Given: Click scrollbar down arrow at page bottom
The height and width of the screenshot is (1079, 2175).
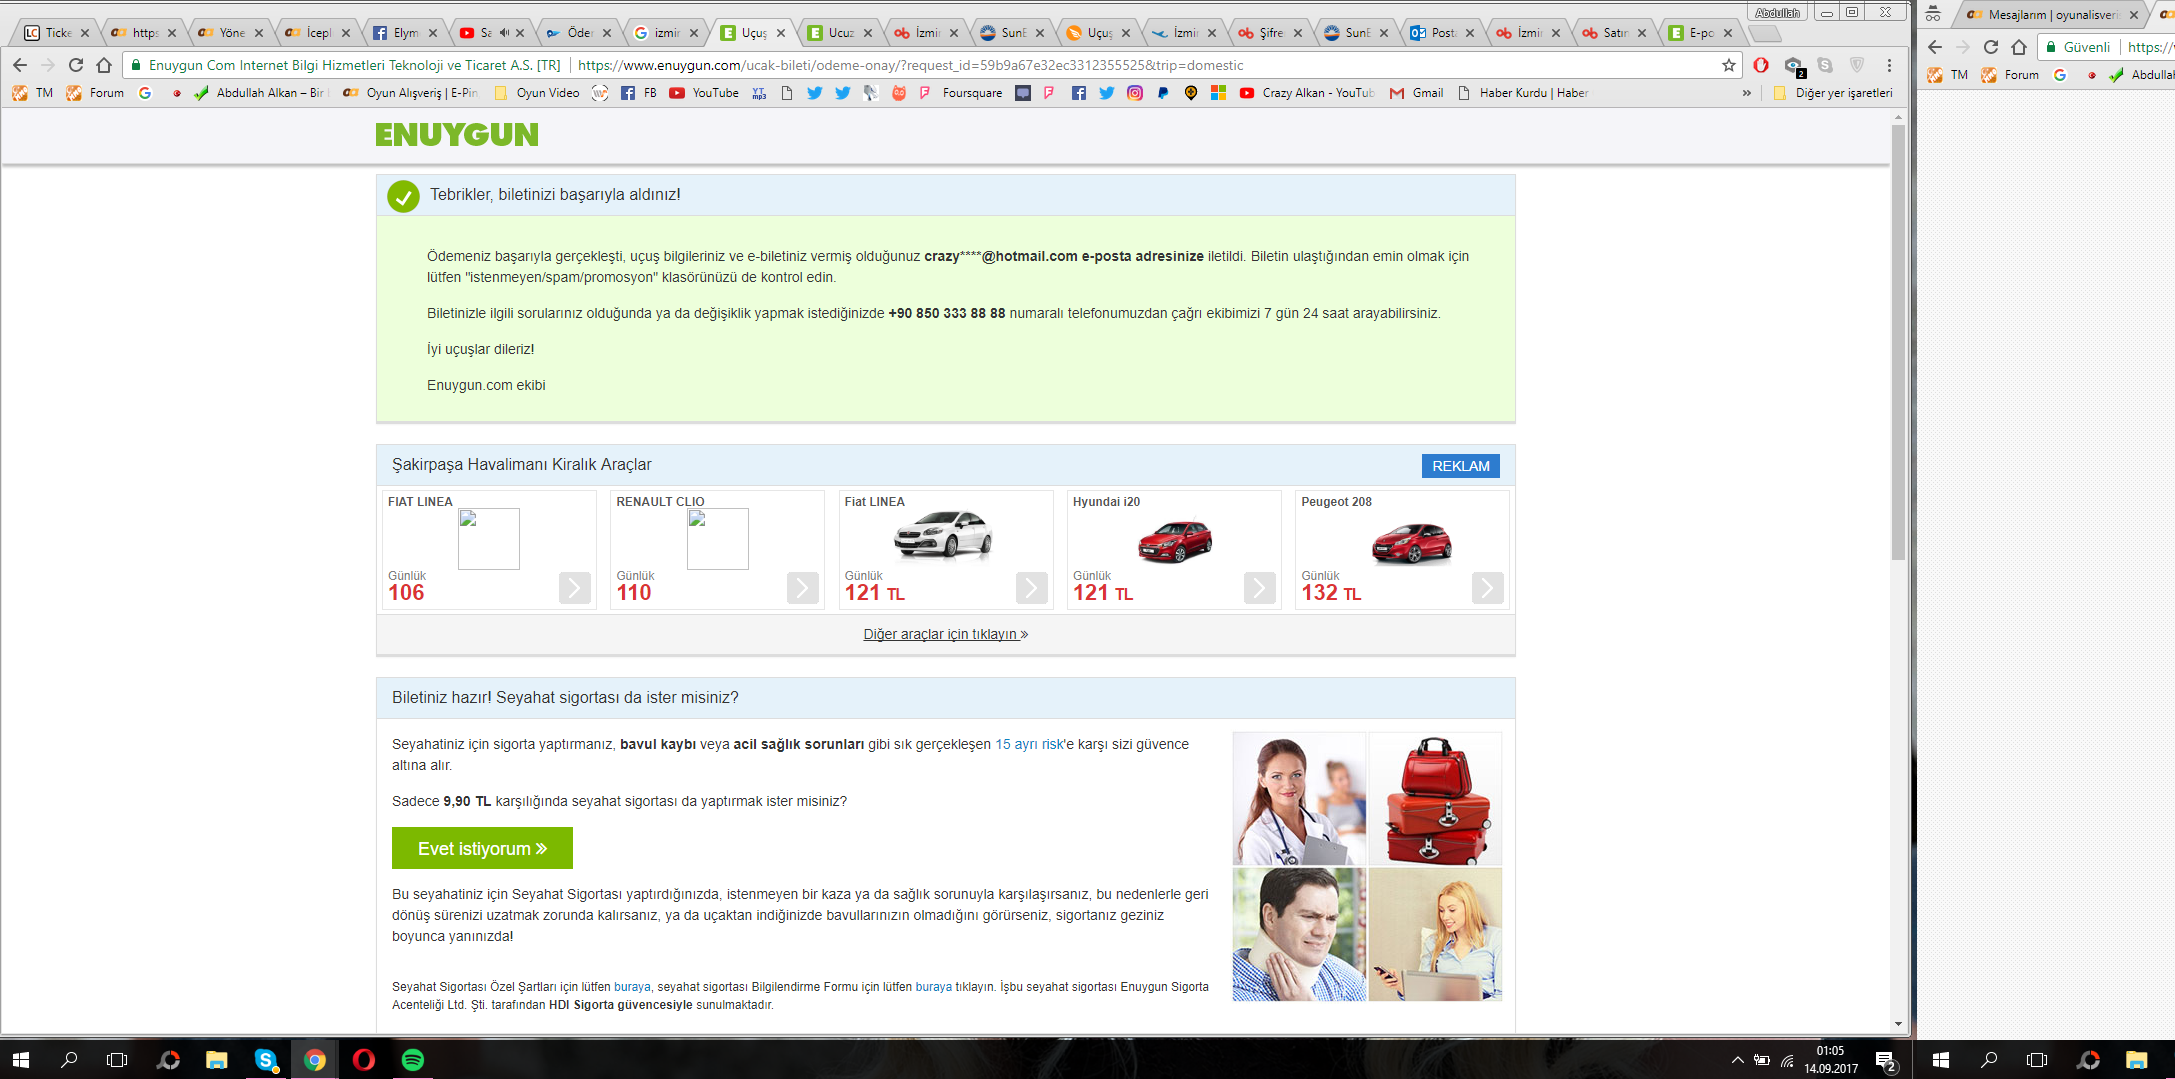Looking at the screenshot, I should pyautogui.click(x=1898, y=1024).
